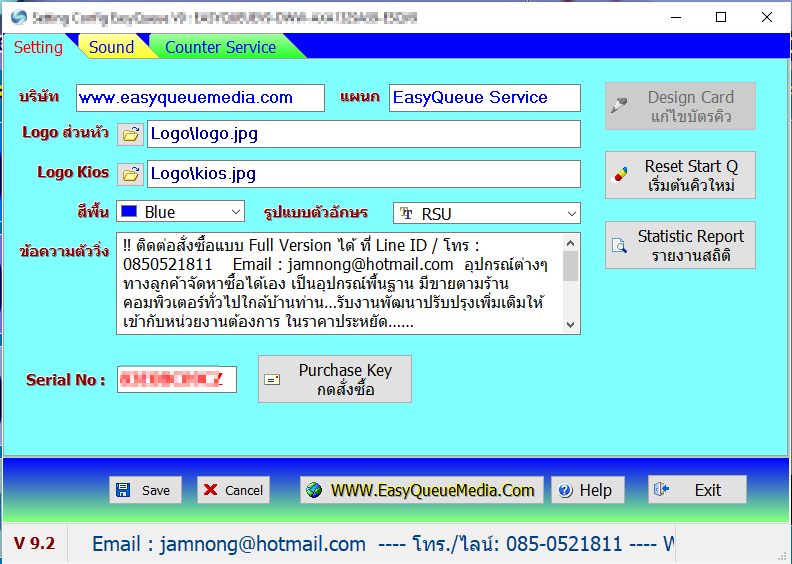The image size is (792, 564).
Task: Click the Save button
Action: click(145, 490)
